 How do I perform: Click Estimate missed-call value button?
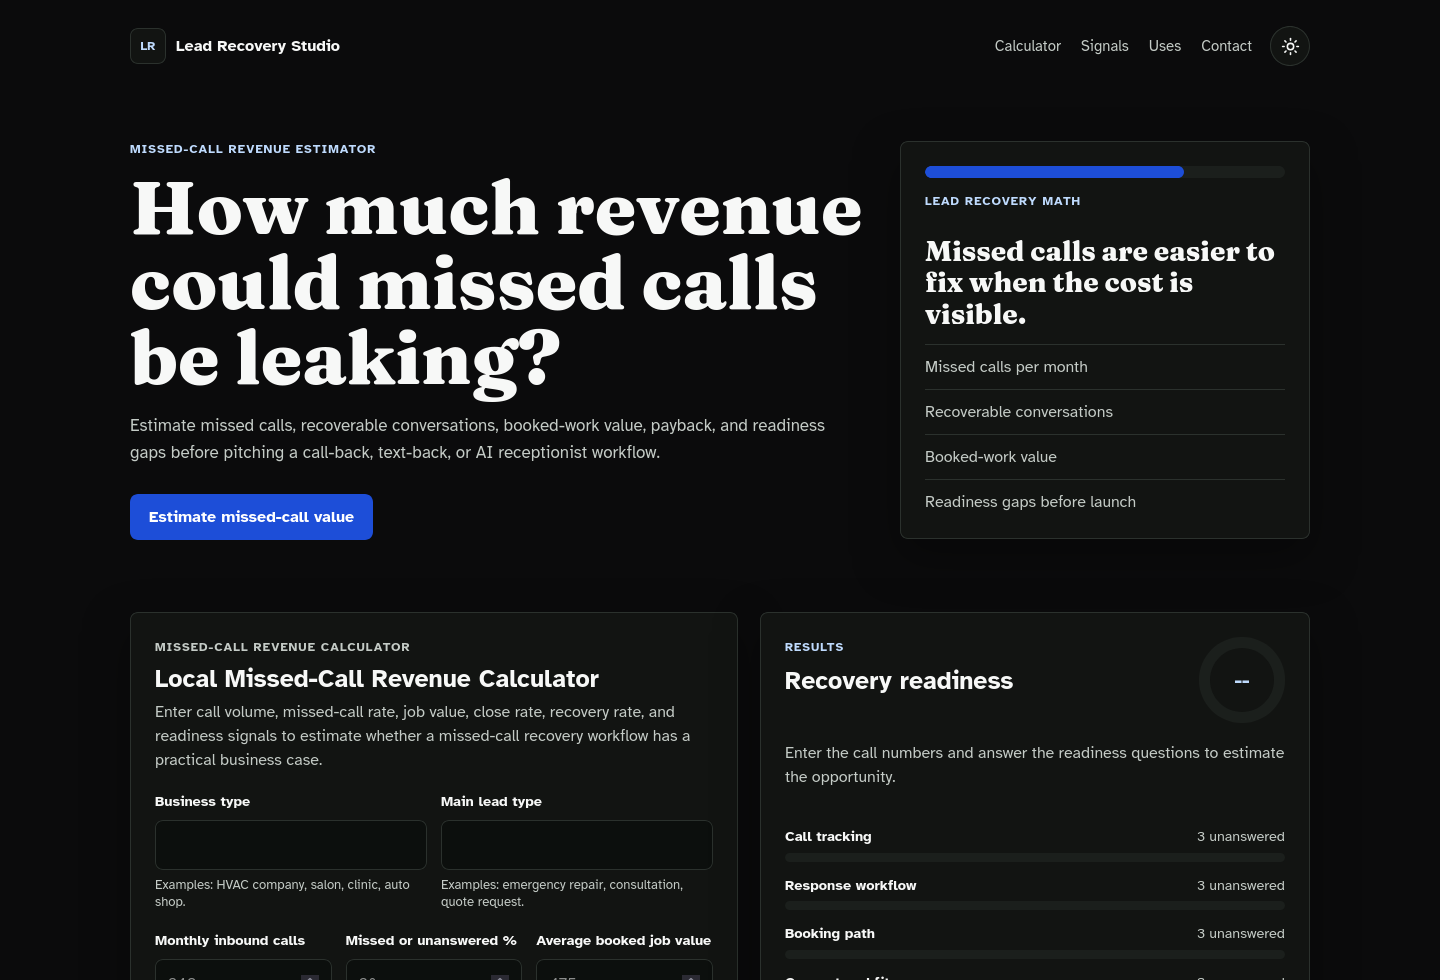pyautogui.click(x=251, y=517)
